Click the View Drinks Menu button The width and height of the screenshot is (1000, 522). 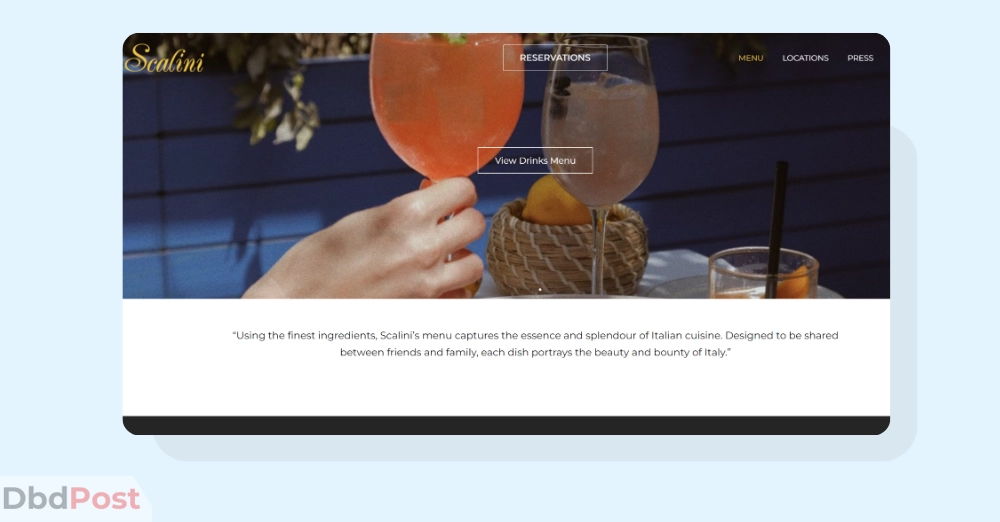[535, 160]
